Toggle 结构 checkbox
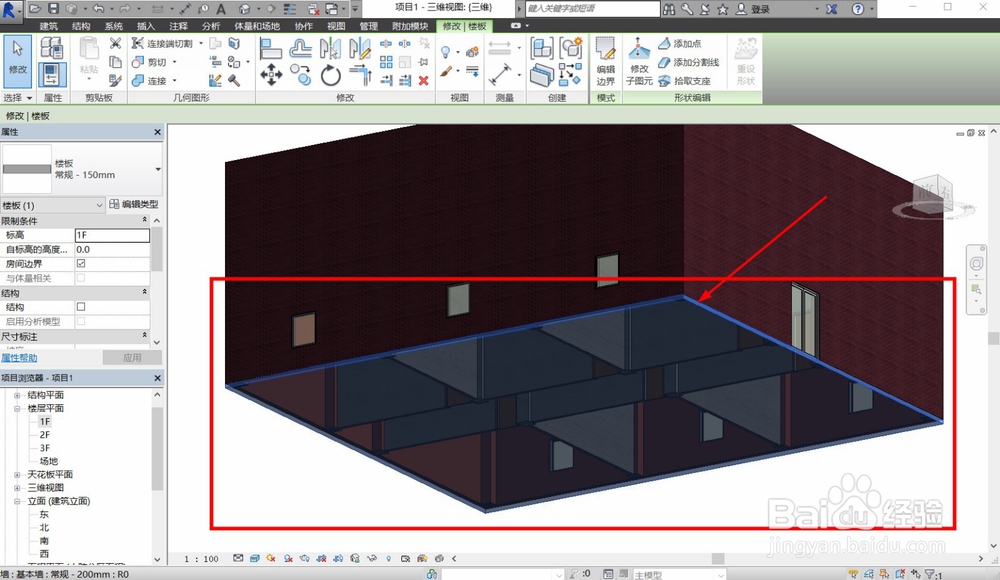This screenshot has height=580, width=1000. click(x=81, y=307)
